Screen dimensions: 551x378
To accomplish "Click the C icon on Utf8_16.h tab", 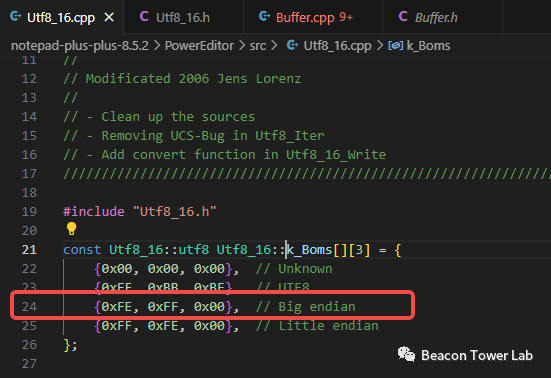I will click(144, 16).
